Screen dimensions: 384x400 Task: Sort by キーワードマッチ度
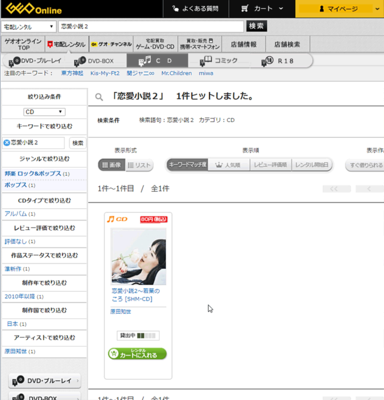coord(187,165)
